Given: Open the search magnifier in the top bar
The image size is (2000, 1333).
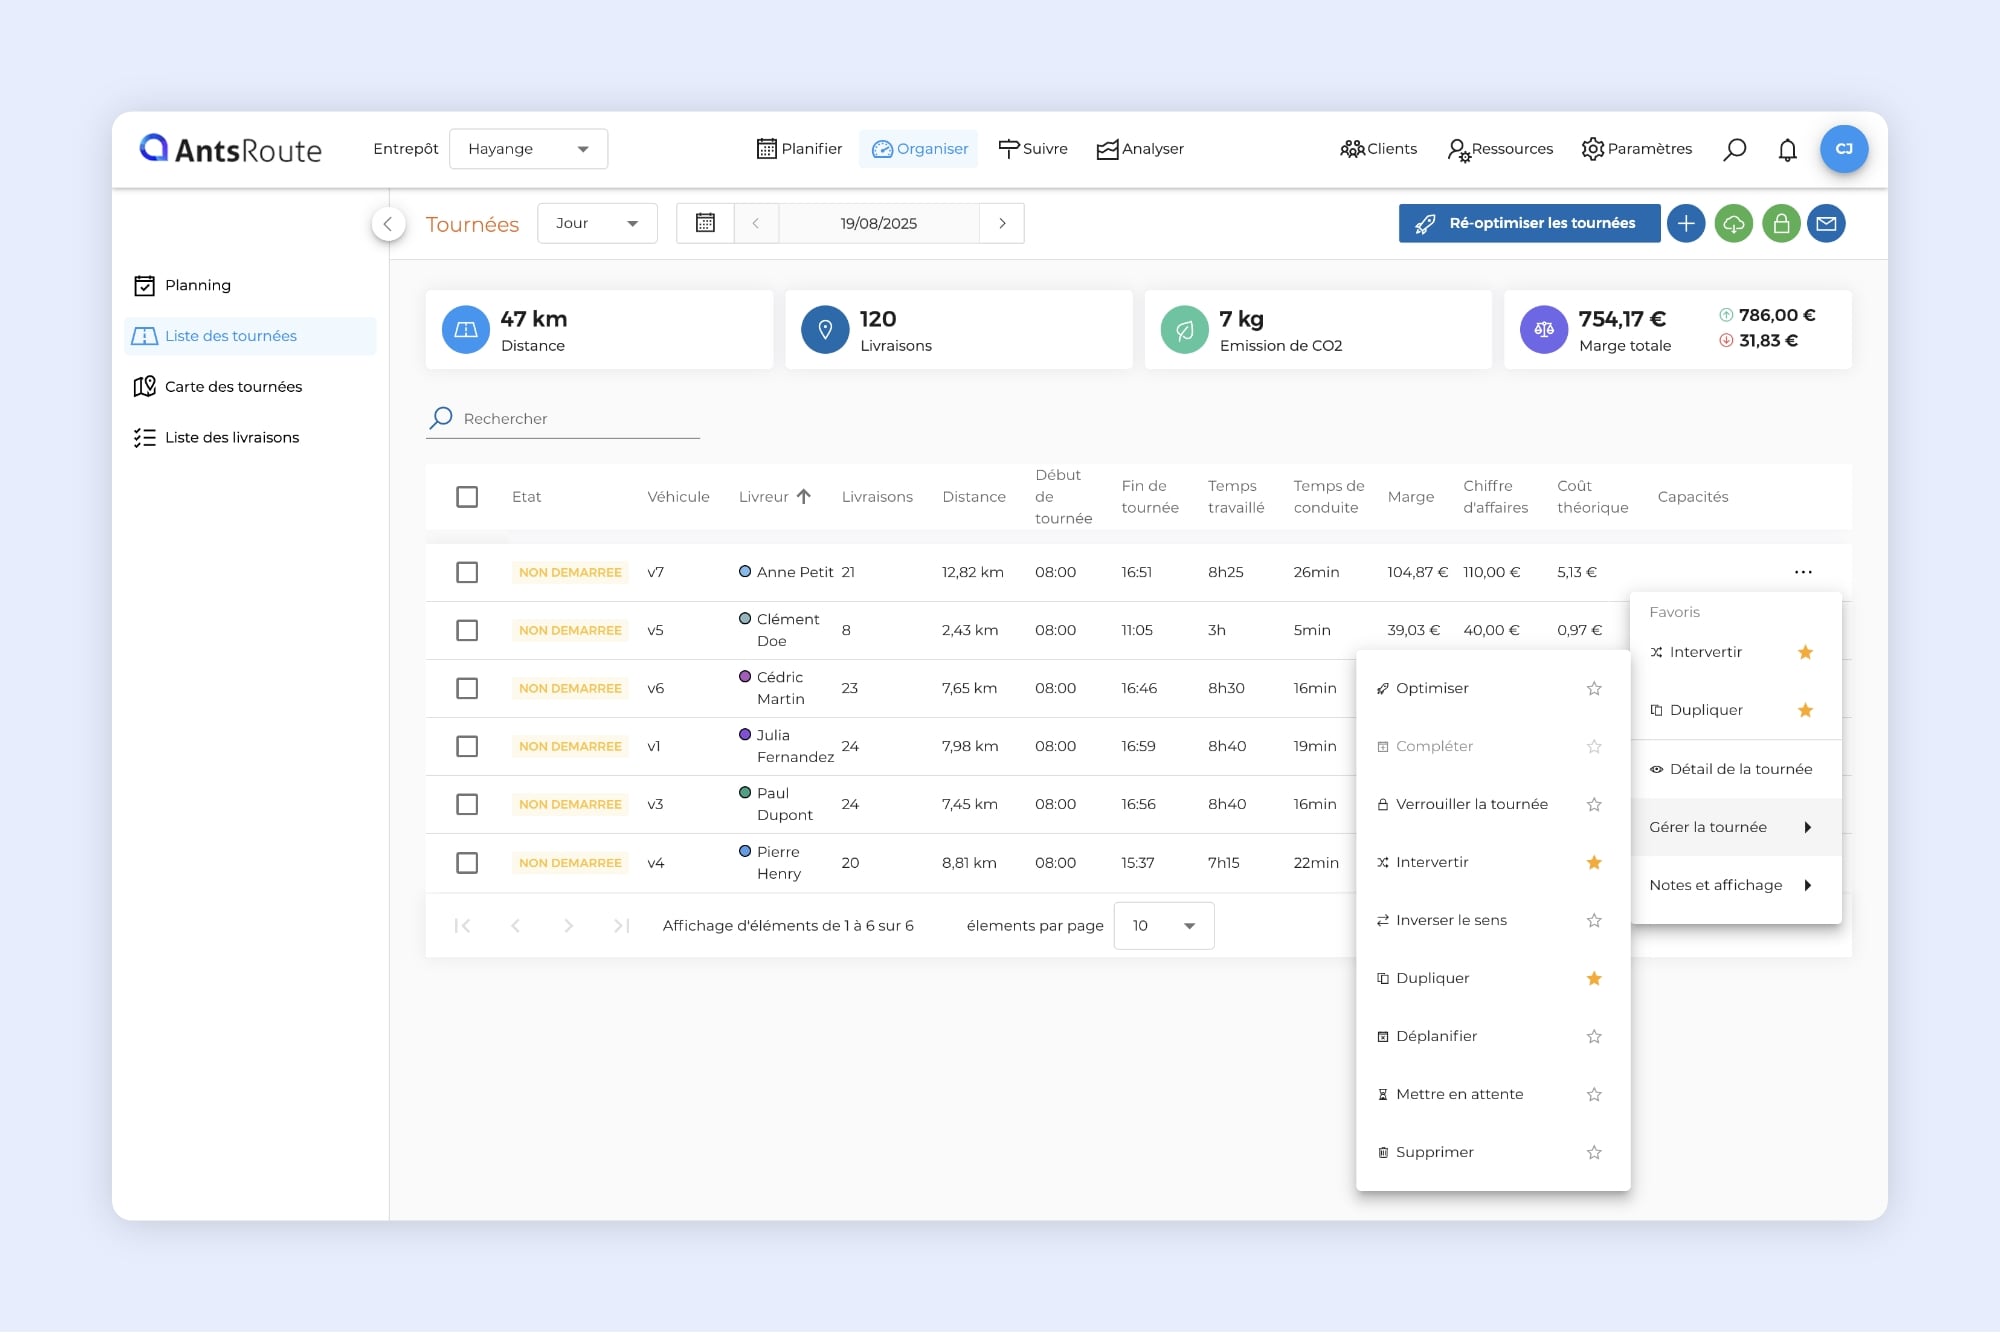Looking at the screenshot, I should click(1735, 150).
